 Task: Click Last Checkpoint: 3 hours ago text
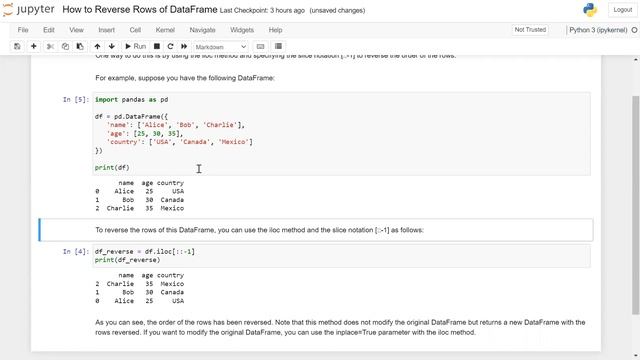tap(262, 11)
